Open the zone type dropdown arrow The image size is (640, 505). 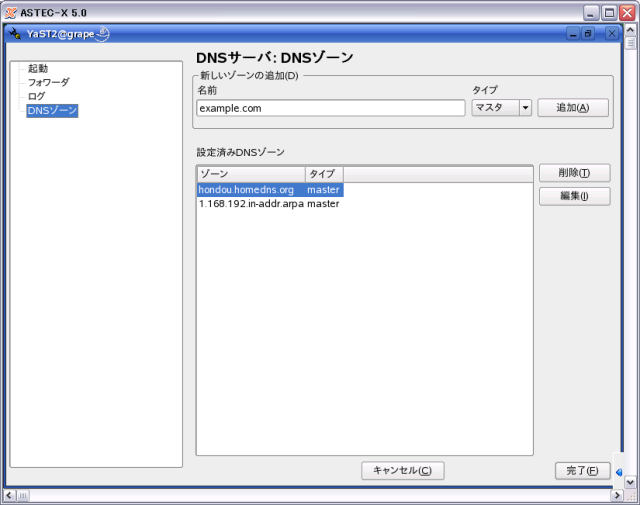pos(524,108)
